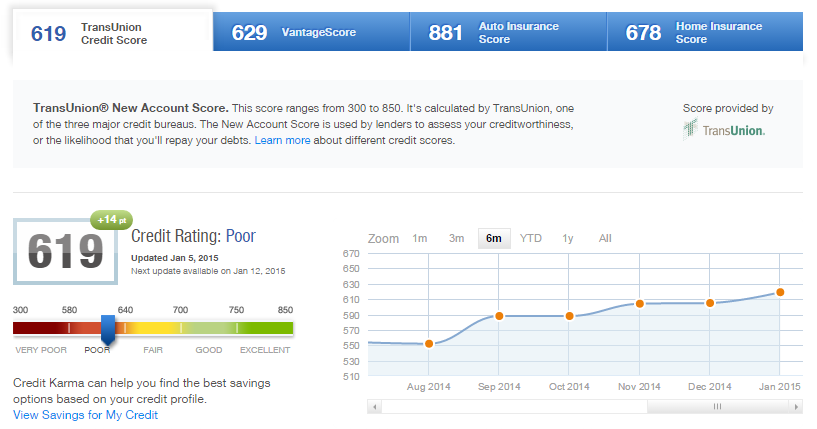
Task: Click the 'Score provided by' text
Action: [x=728, y=108]
